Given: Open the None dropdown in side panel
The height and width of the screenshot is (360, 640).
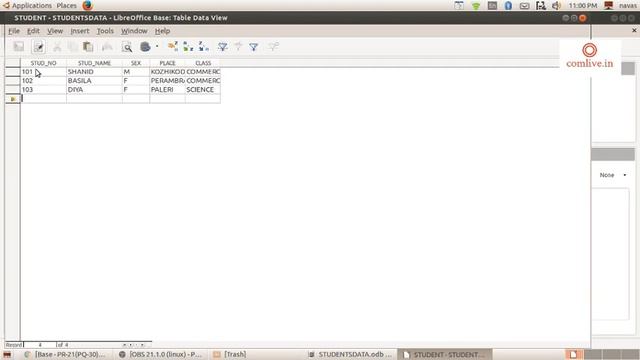Looking at the screenshot, I should pos(613,175).
